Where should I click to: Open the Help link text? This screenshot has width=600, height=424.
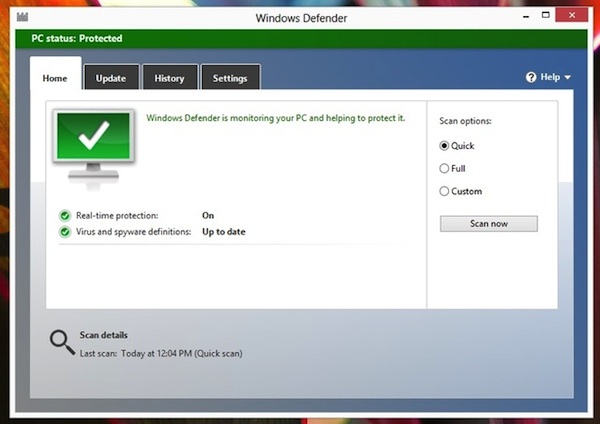(550, 77)
